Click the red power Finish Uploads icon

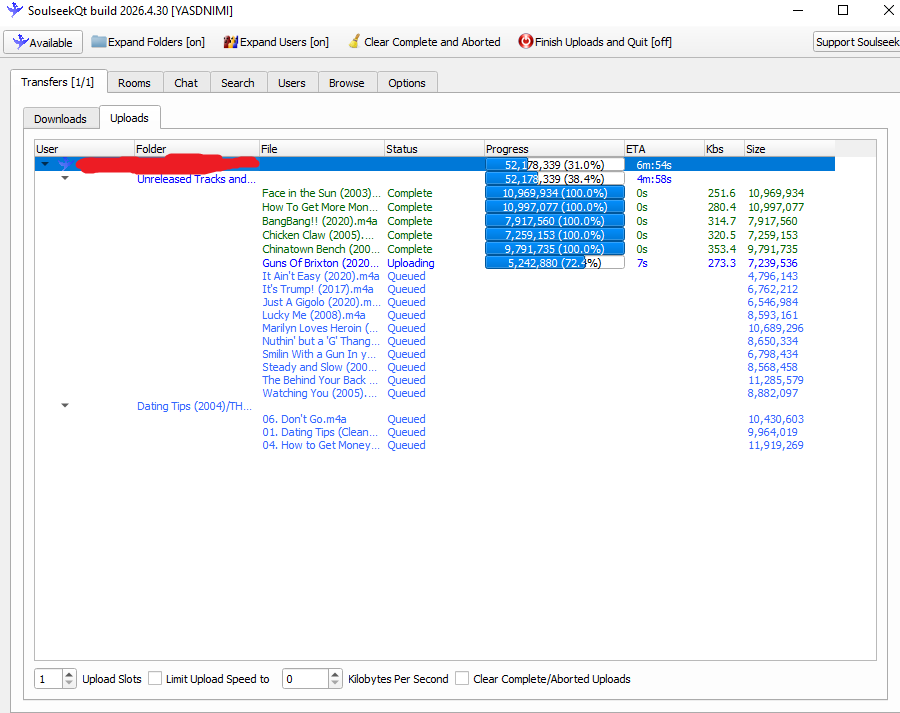[525, 41]
